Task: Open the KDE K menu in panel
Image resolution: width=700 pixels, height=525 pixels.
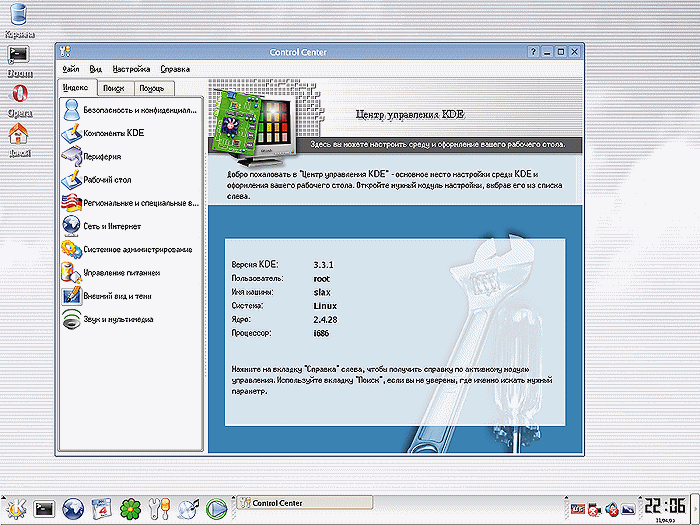Action: 16,508
